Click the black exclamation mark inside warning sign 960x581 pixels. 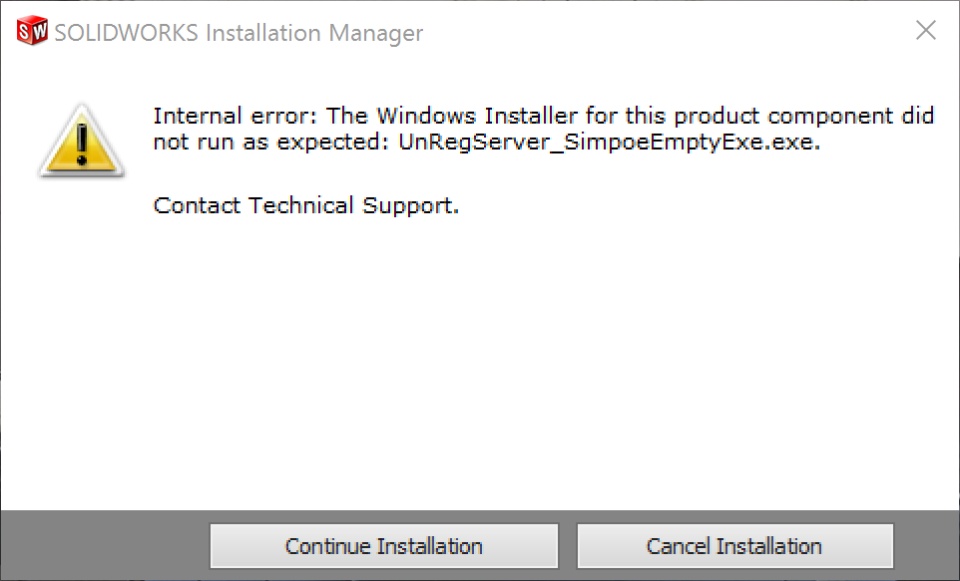click(82, 145)
